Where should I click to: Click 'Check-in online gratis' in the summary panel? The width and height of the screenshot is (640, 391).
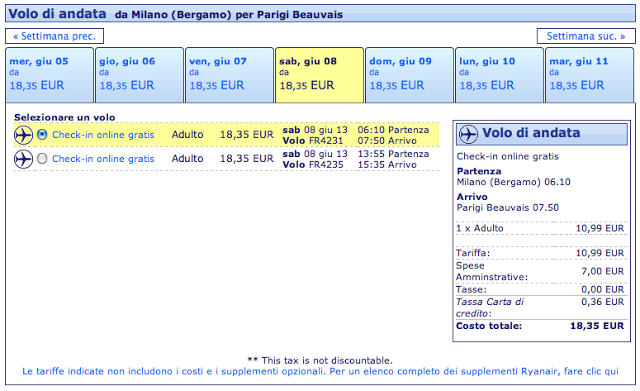(x=507, y=157)
